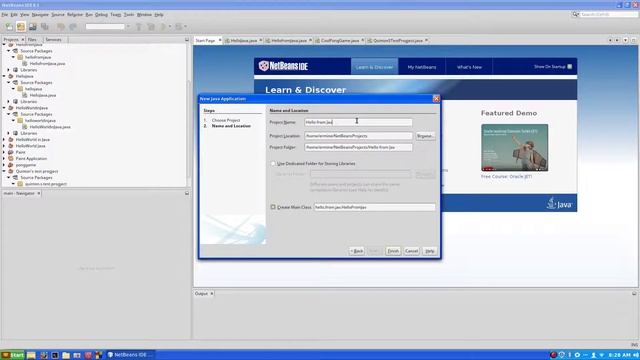Click the Paint Application project icon
640x360 pixels.
point(11,158)
